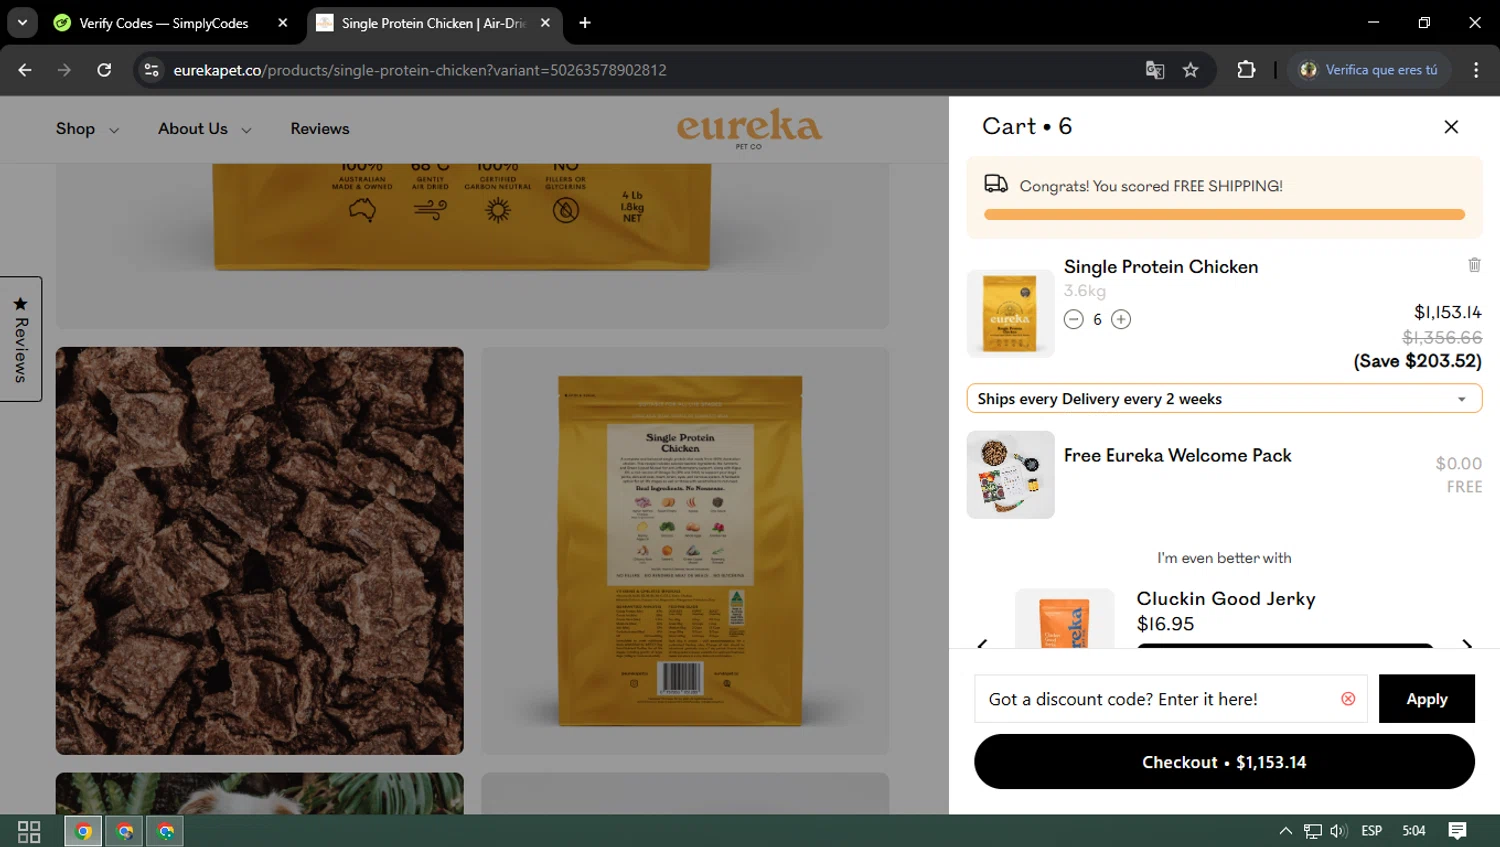Remove Single Protein Chicken with trash icon
1500x847 pixels.
point(1474,265)
